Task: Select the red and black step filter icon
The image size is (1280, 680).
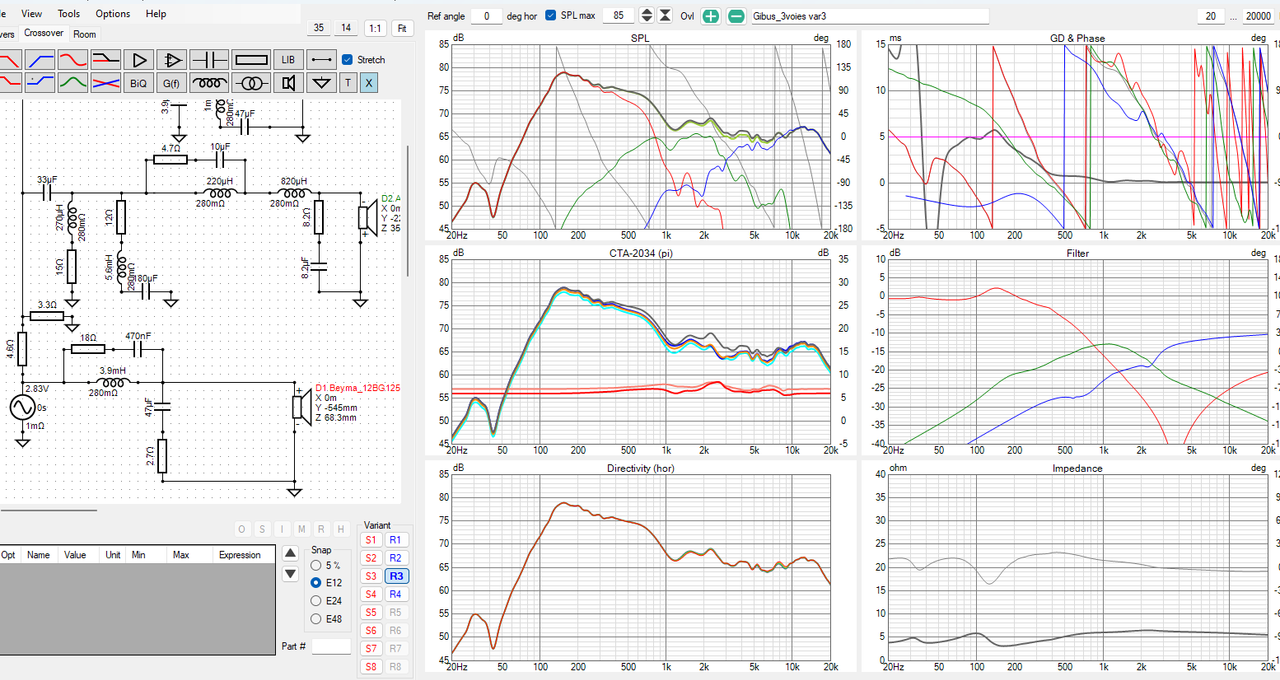Action: click(105, 60)
